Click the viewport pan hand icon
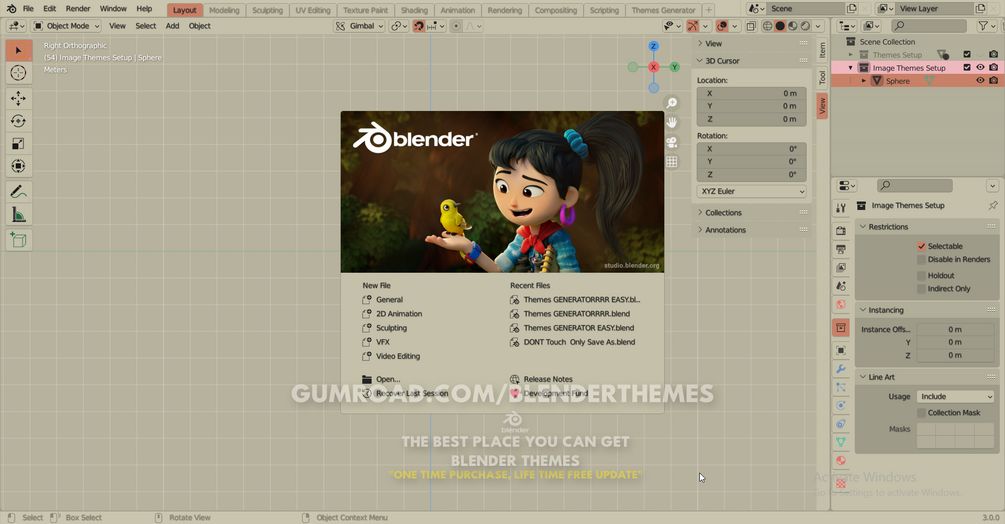The height and width of the screenshot is (524, 1005). (671, 122)
